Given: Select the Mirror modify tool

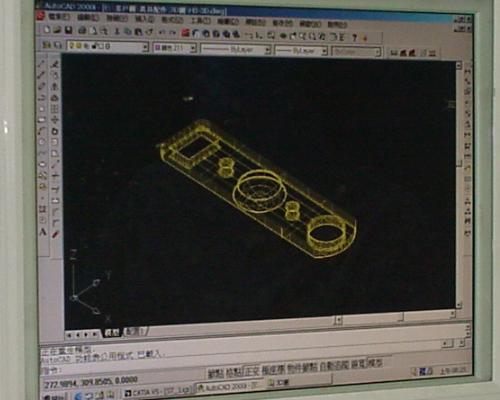Looking at the screenshot, I should (55, 87).
